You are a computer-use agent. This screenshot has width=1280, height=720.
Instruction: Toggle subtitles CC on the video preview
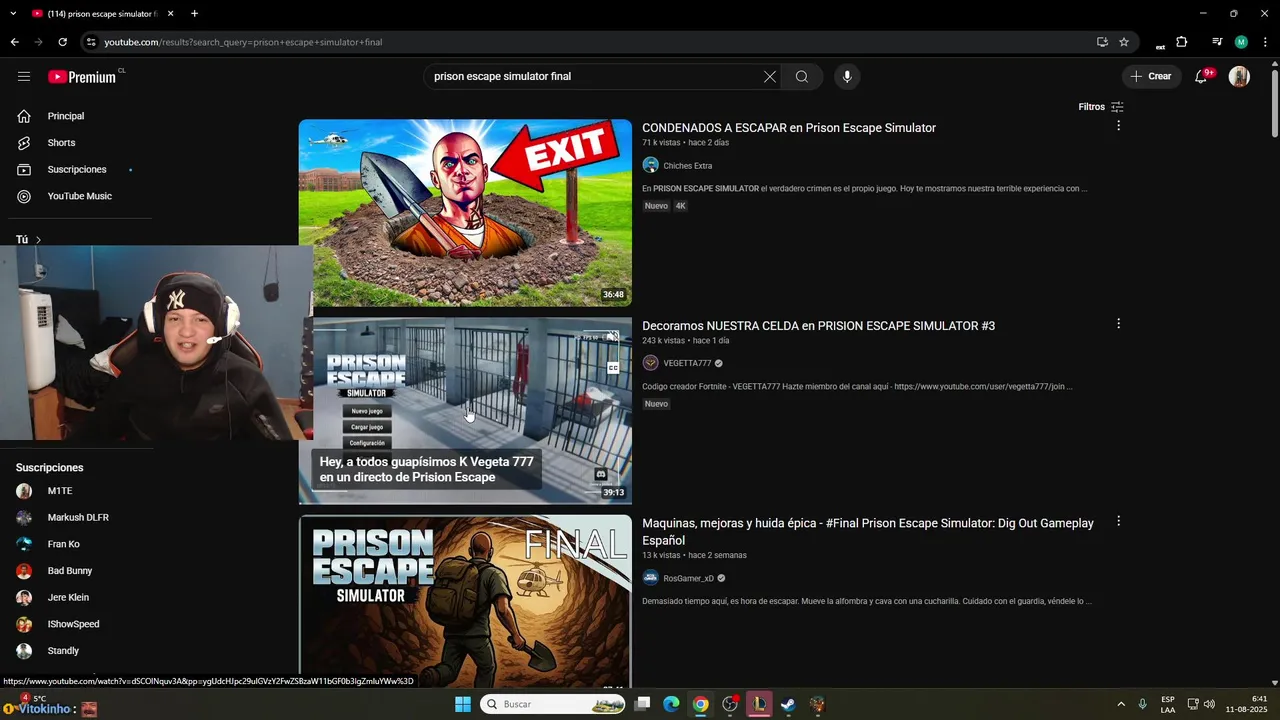tap(613, 368)
